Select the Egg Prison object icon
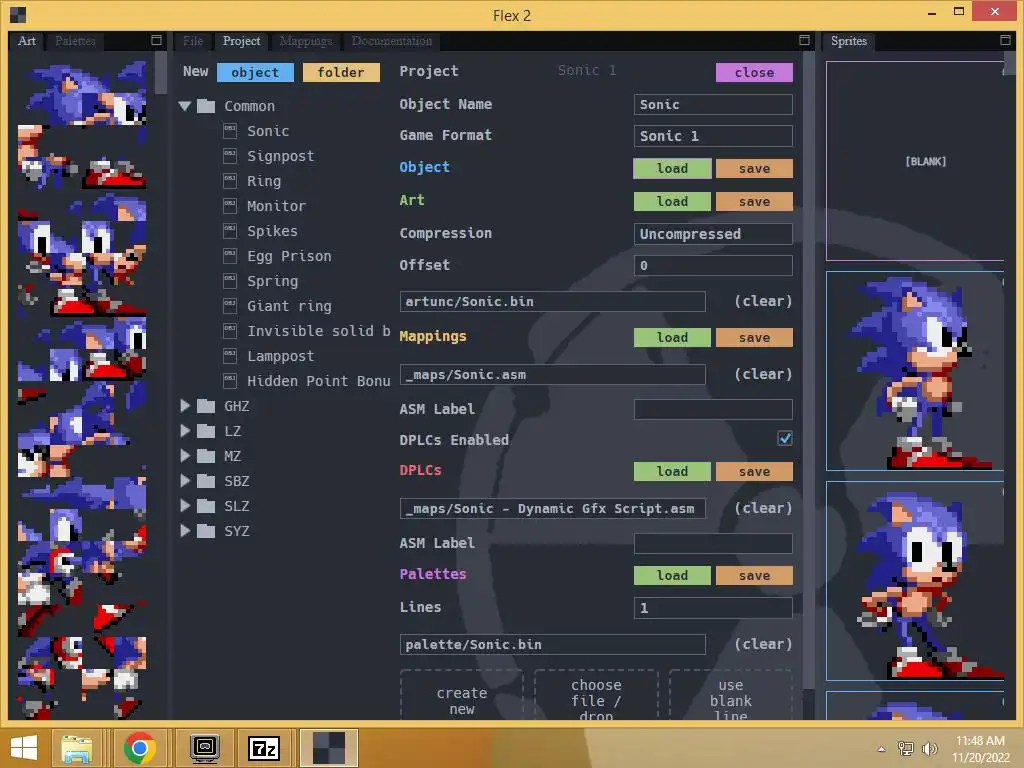1024x768 pixels. click(x=230, y=255)
